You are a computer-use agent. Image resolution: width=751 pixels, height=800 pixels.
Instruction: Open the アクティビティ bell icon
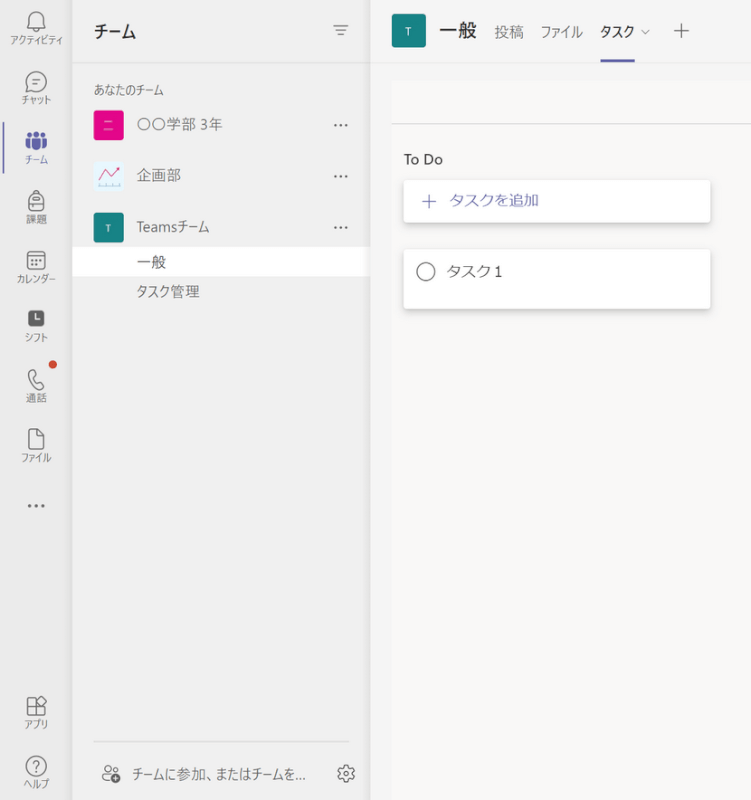point(36,22)
